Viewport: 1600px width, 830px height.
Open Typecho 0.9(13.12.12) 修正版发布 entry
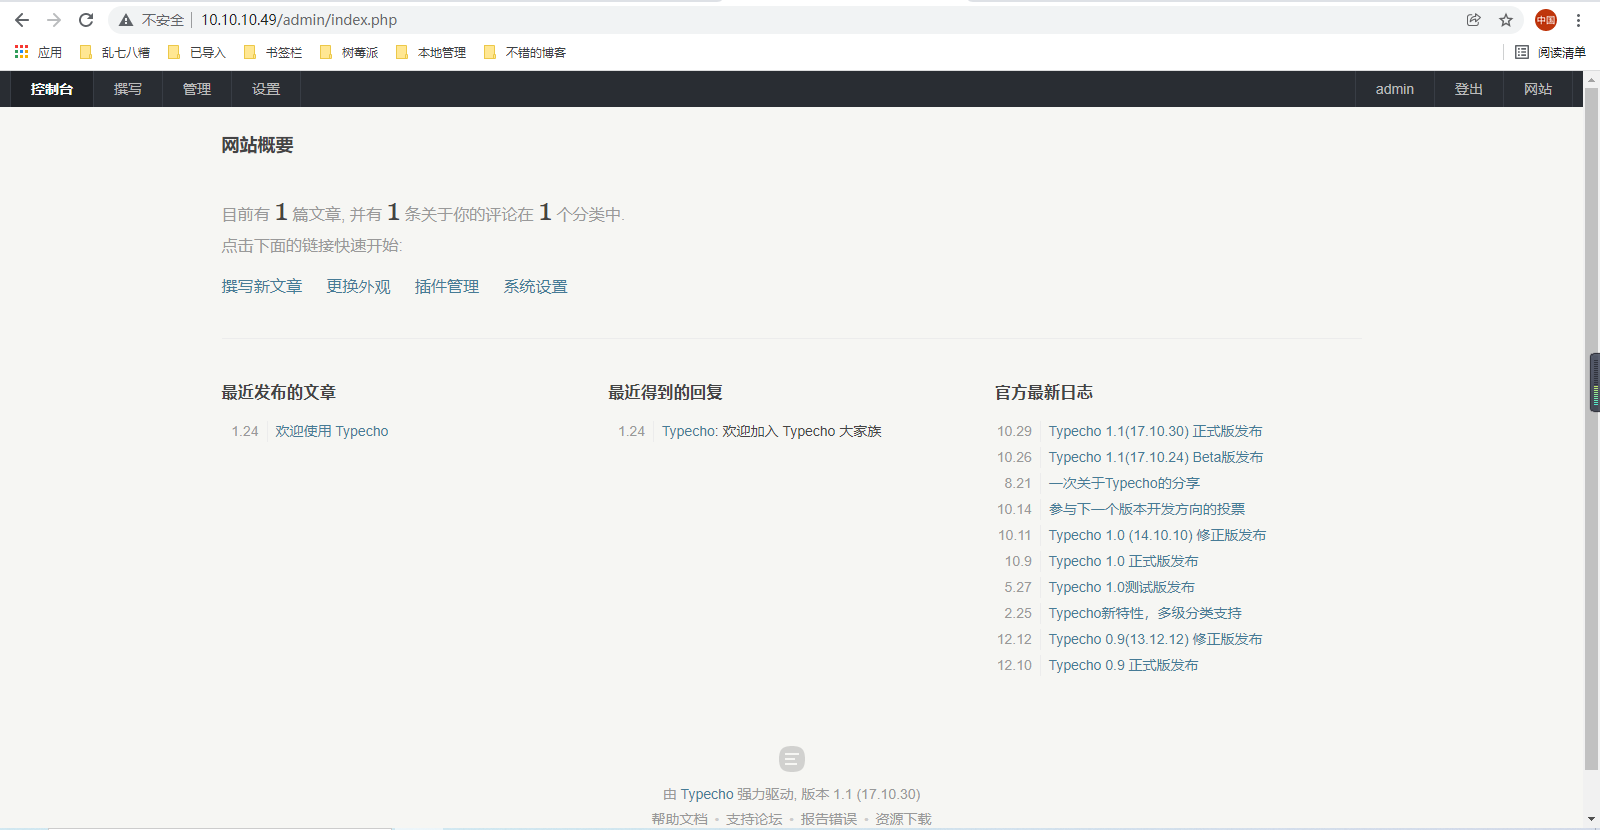point(1155,640)
